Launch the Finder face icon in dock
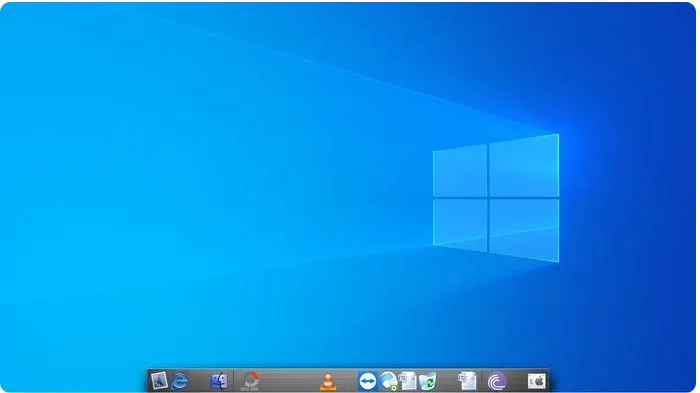 pyautogui.click(x=219, y=380)
